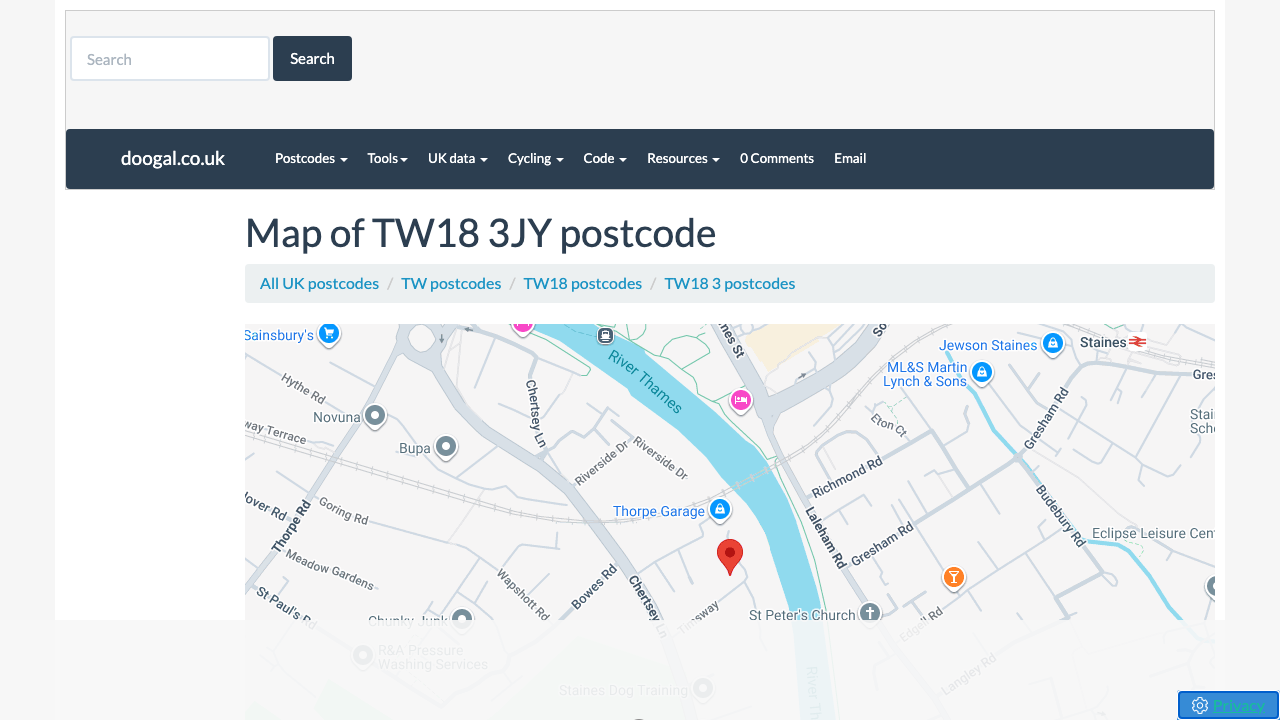Open the settings gear next to Privacy
This screenshot has height=720, width=1280.
[1199, 705]
